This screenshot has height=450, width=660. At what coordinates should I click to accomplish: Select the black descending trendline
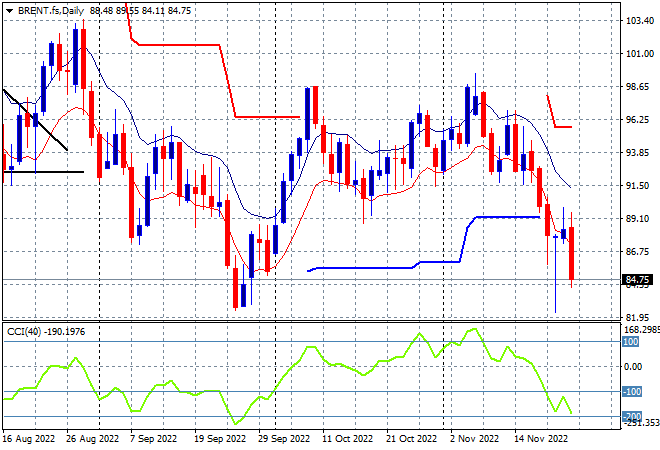pos(35,120)
